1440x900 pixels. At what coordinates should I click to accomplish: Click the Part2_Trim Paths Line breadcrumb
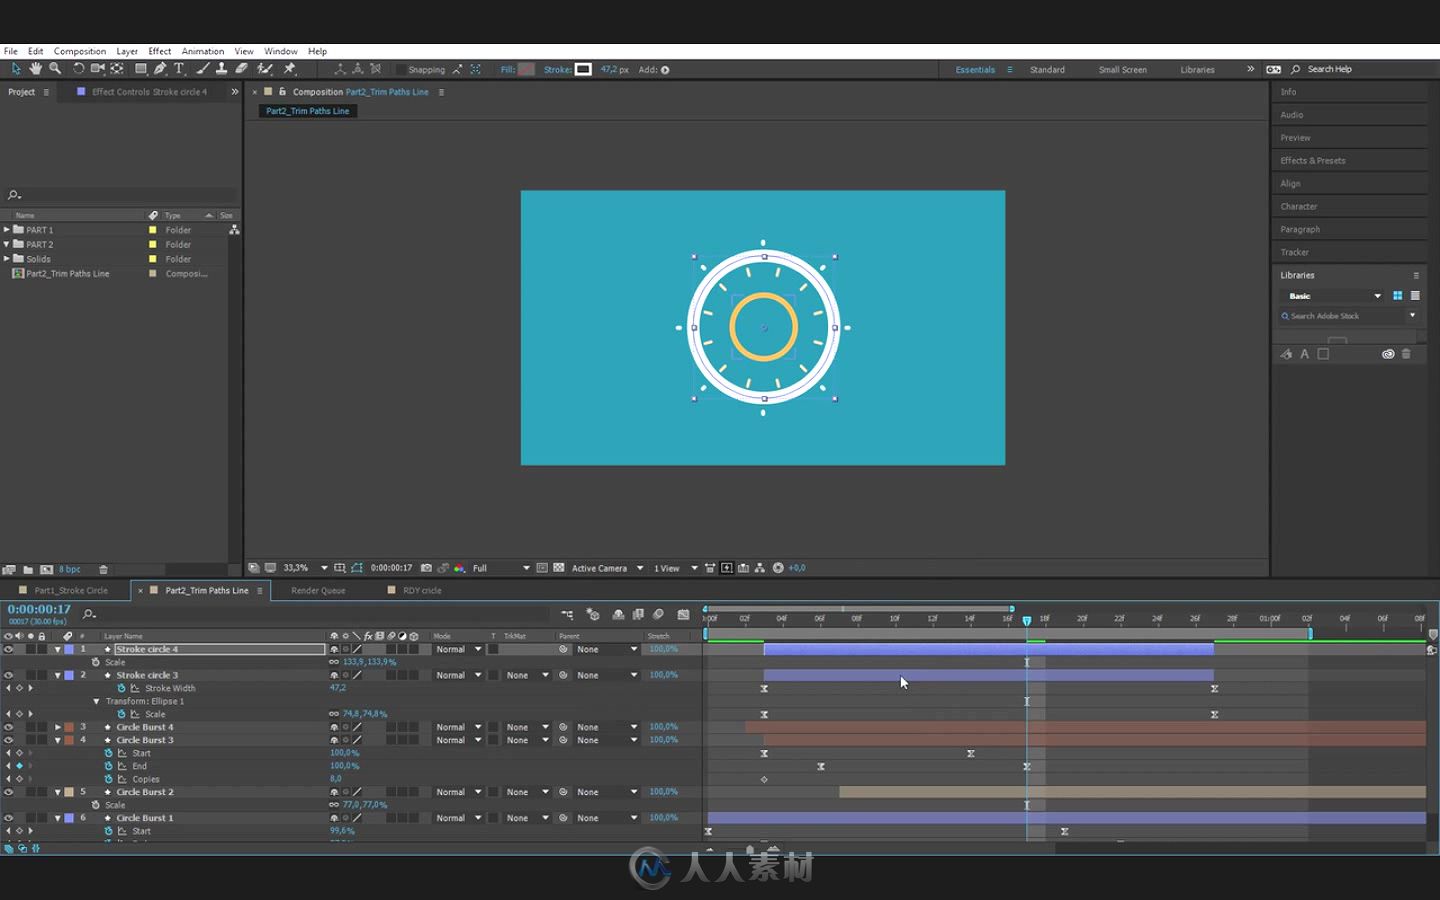[308, 111]
